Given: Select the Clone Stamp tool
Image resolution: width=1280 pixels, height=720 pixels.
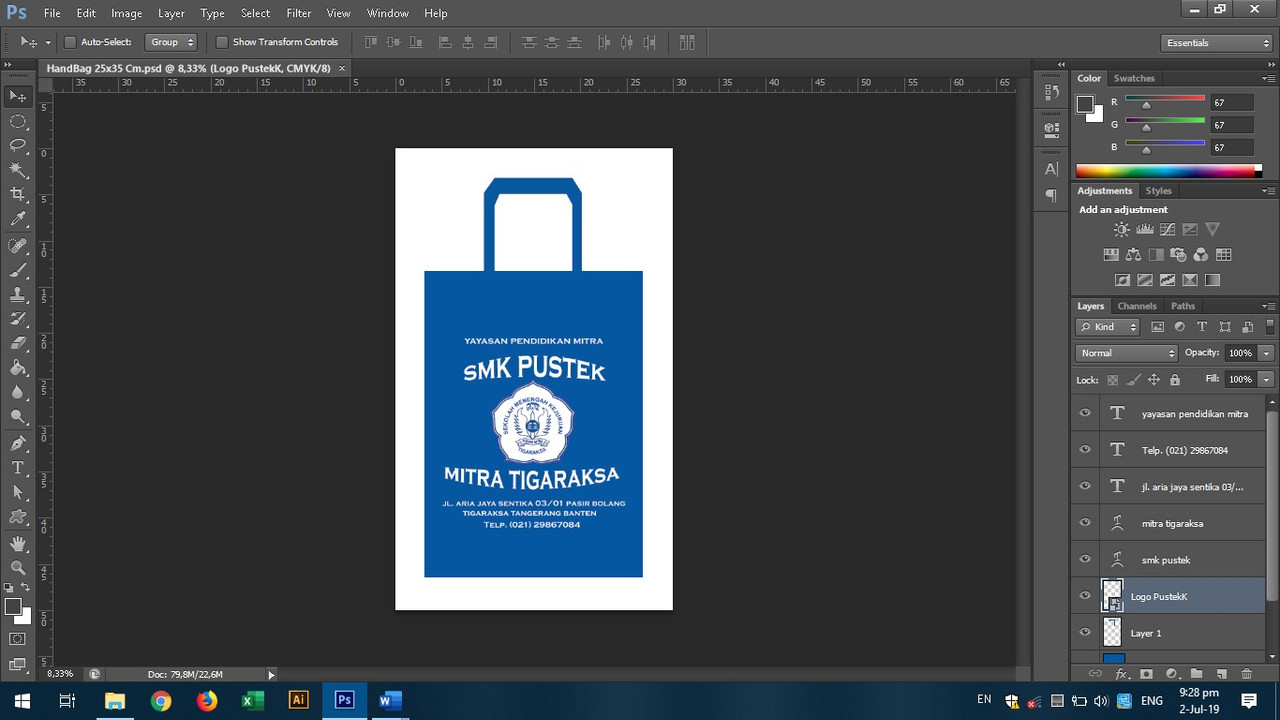Looking at the screenshot, I should [18, 295].
